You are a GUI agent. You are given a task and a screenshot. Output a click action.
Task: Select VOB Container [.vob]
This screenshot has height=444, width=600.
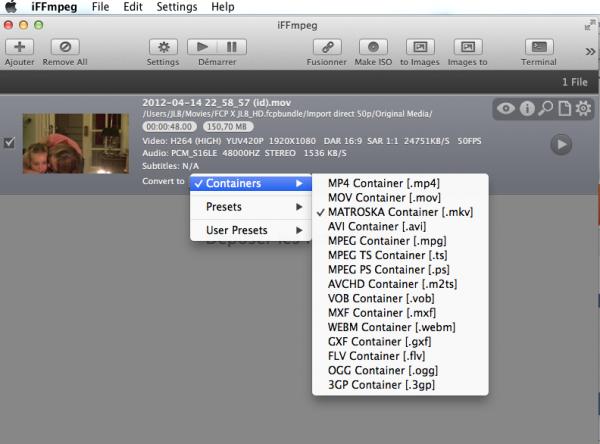point(400,299)
